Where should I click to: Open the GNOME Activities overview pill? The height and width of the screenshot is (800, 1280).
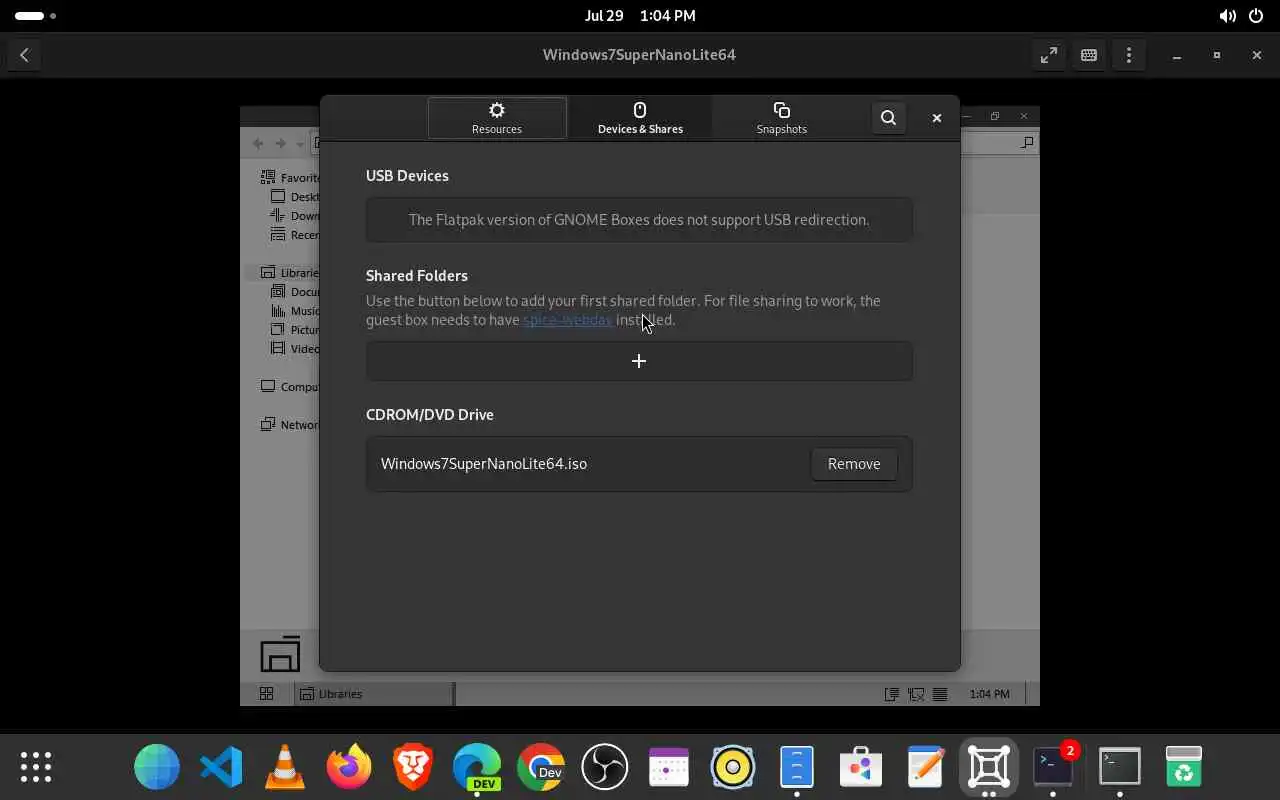(x=36, y=16)
